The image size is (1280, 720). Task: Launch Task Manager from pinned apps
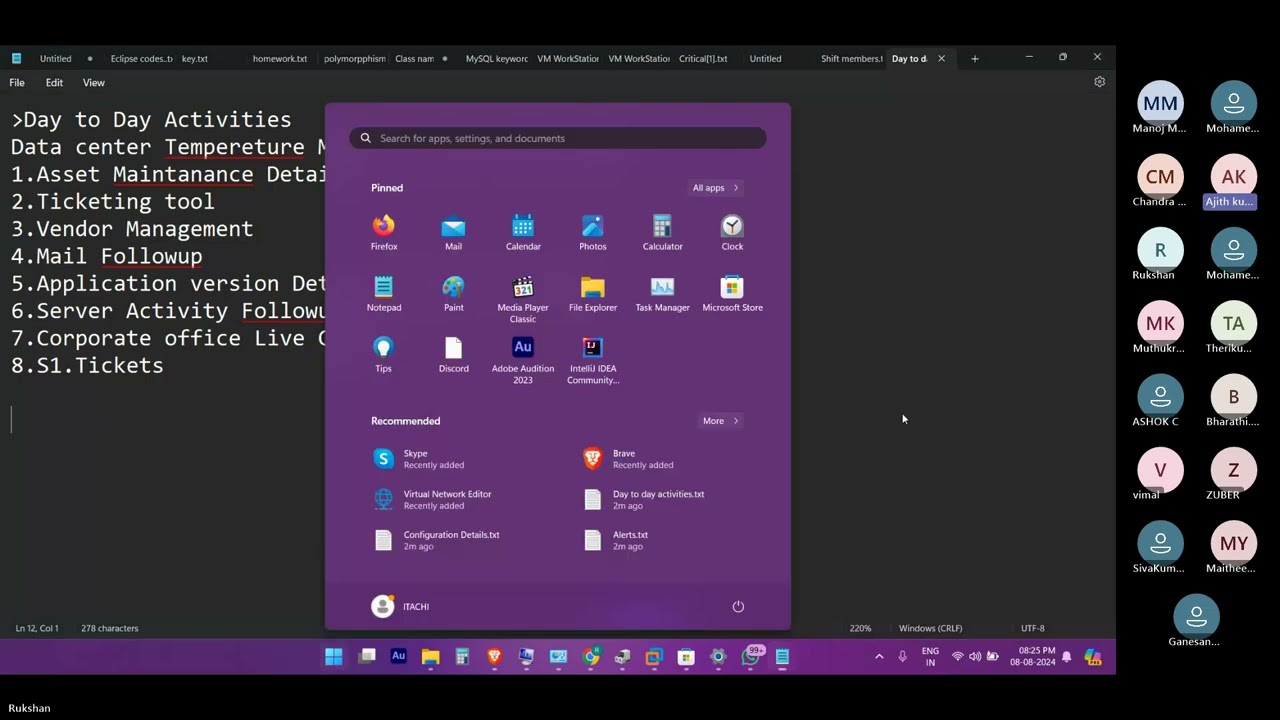pos(662,294)
